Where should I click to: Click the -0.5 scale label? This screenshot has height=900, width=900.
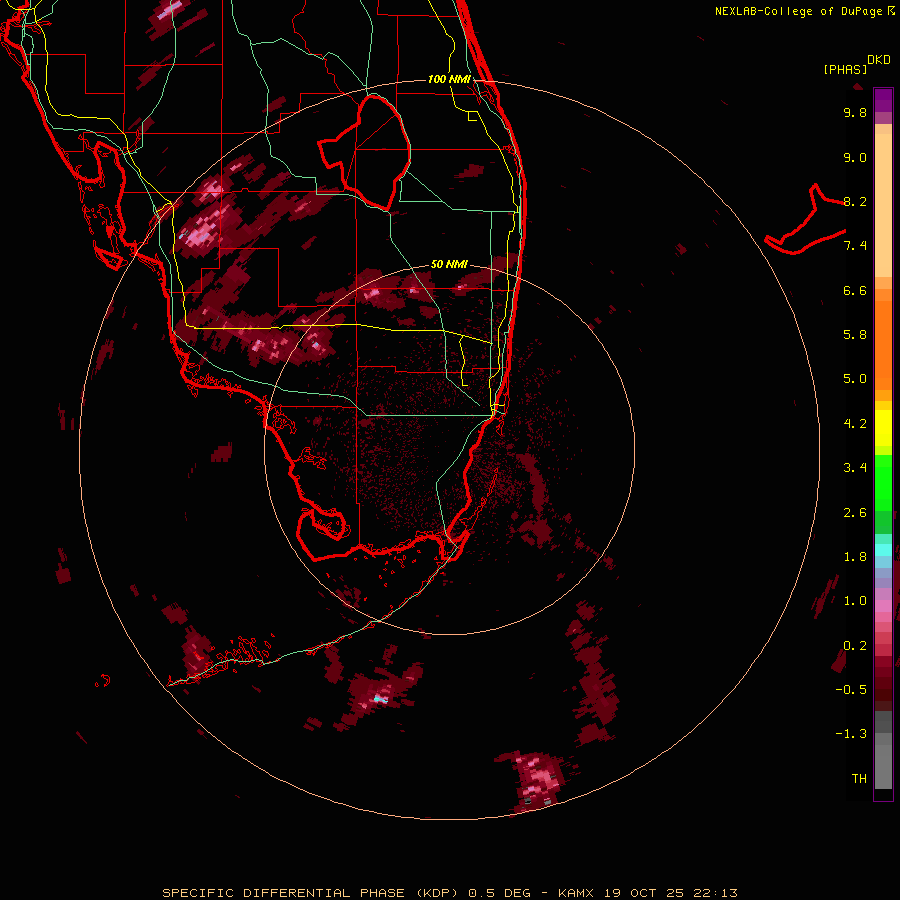(851, 690)
